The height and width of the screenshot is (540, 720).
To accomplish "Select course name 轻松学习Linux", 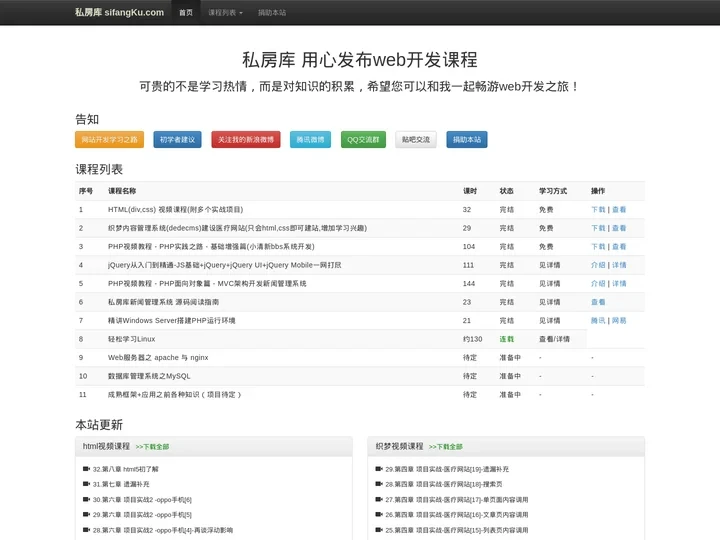I will pyautogui.click(x=131, y=339).
